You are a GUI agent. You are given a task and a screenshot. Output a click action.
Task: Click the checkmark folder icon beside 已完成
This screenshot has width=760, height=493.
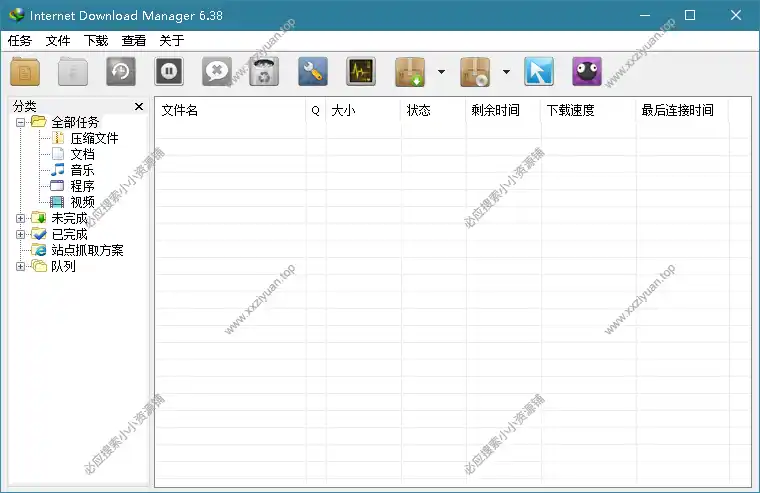point(39,234)
